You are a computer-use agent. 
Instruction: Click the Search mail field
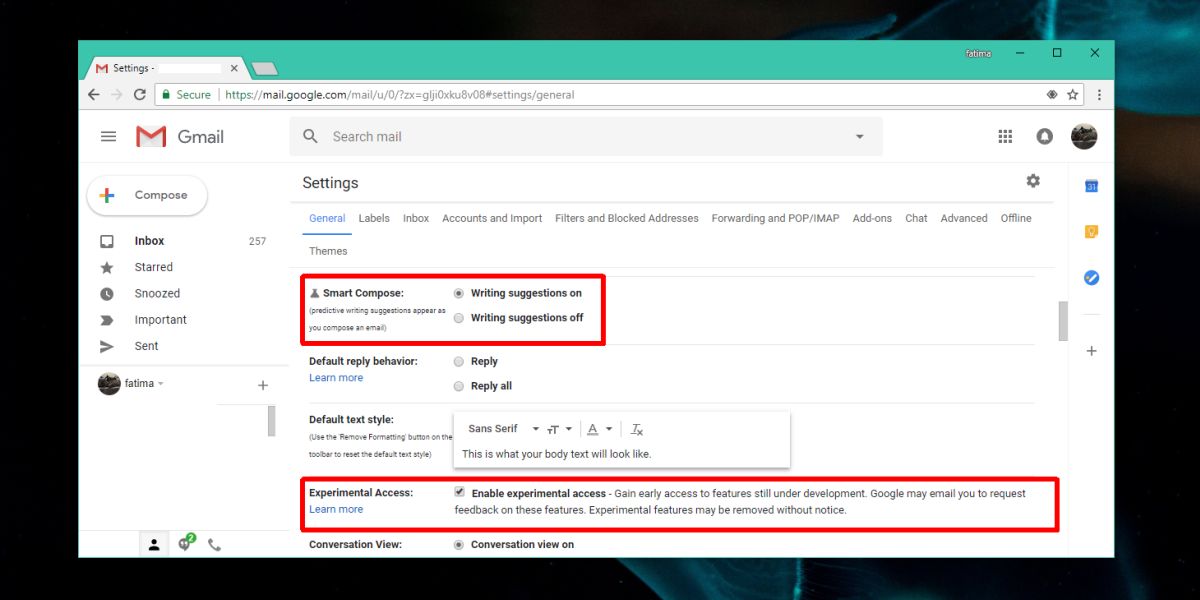(x=586, y=137)
